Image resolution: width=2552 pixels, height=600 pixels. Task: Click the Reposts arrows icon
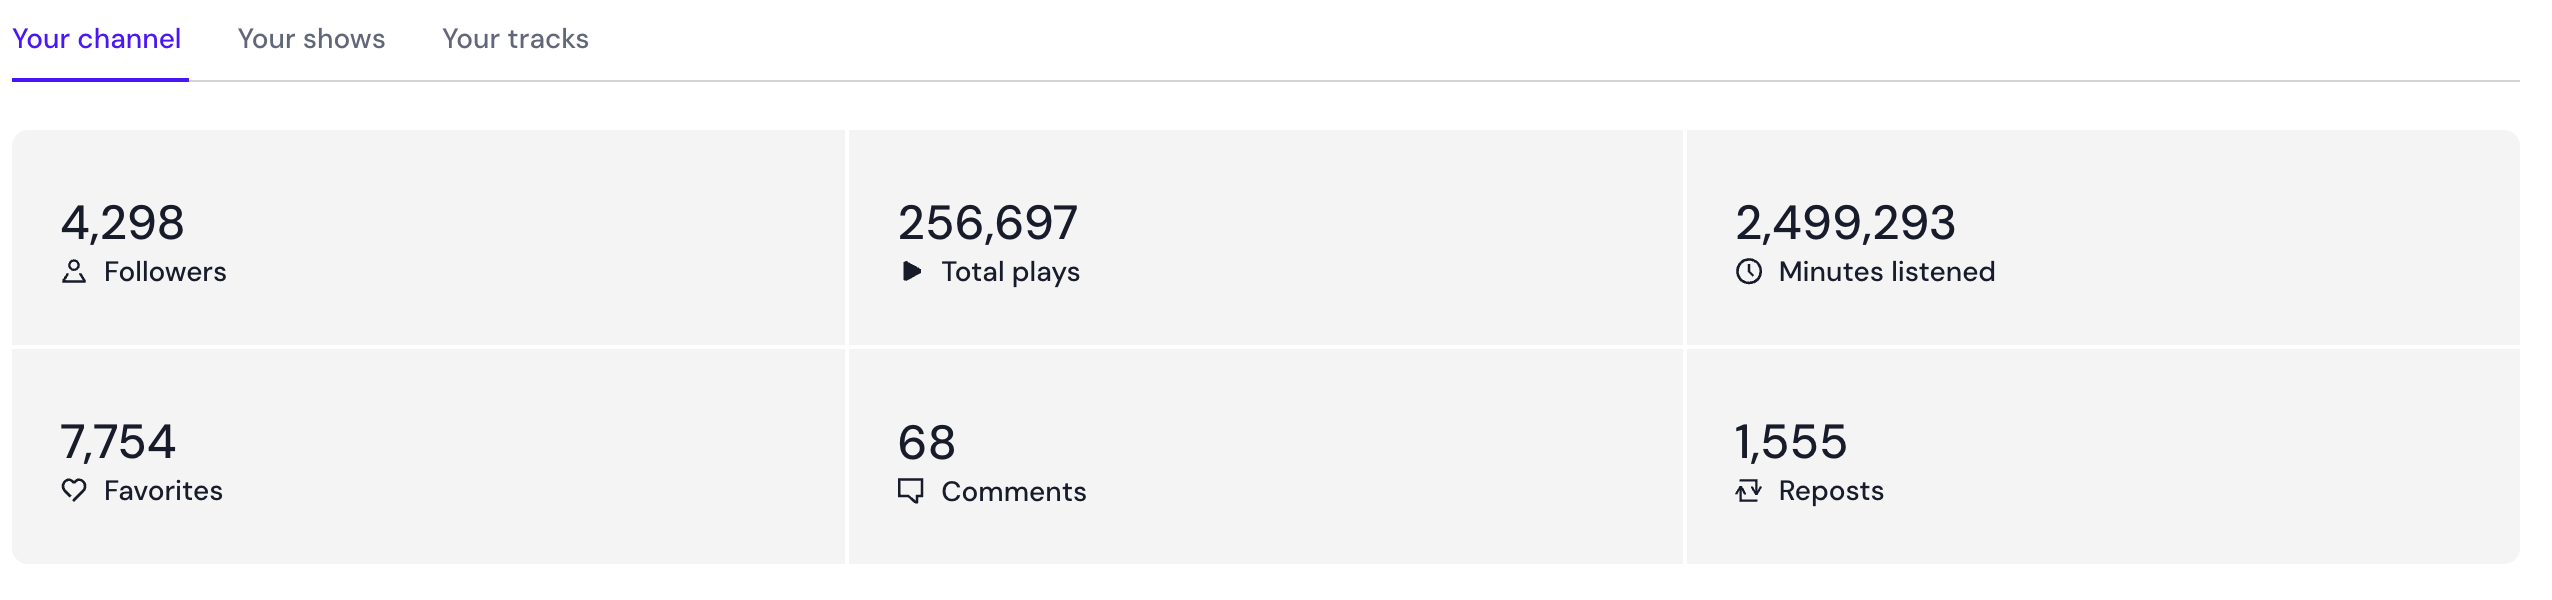pyautogui.click(x=1748, y=491)
